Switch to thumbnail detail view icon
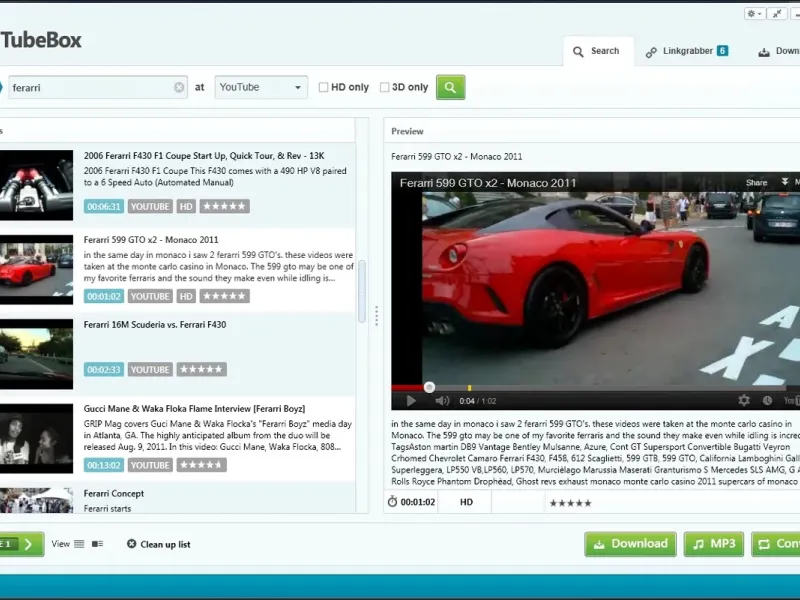 97,544
